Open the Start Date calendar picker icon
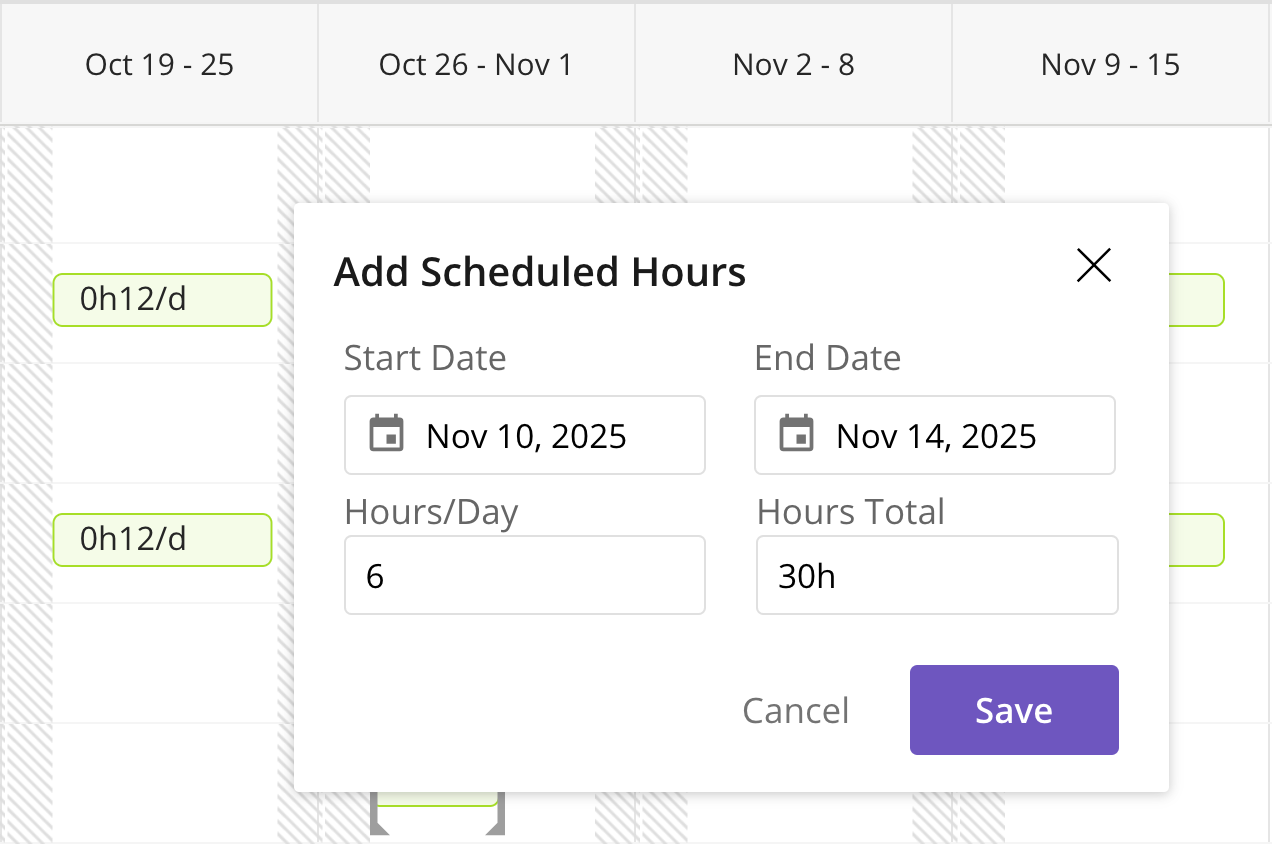 tap(384, 435)
